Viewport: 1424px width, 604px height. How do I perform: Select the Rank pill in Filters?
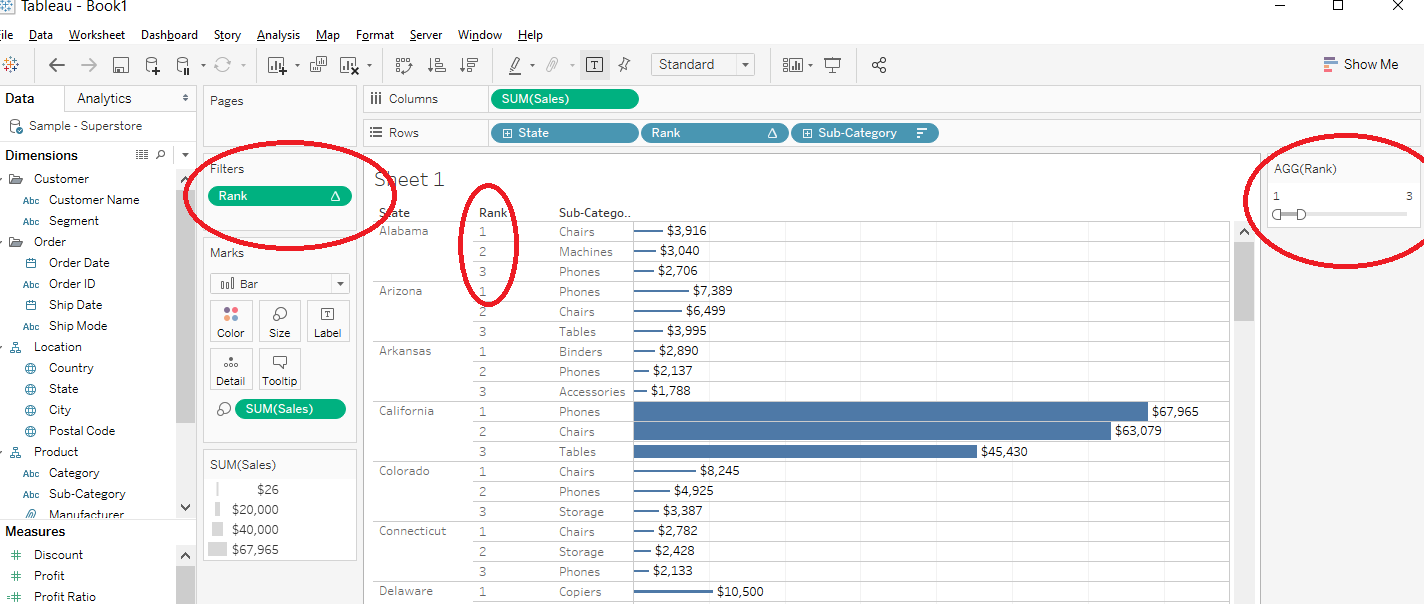click(279, 196)
